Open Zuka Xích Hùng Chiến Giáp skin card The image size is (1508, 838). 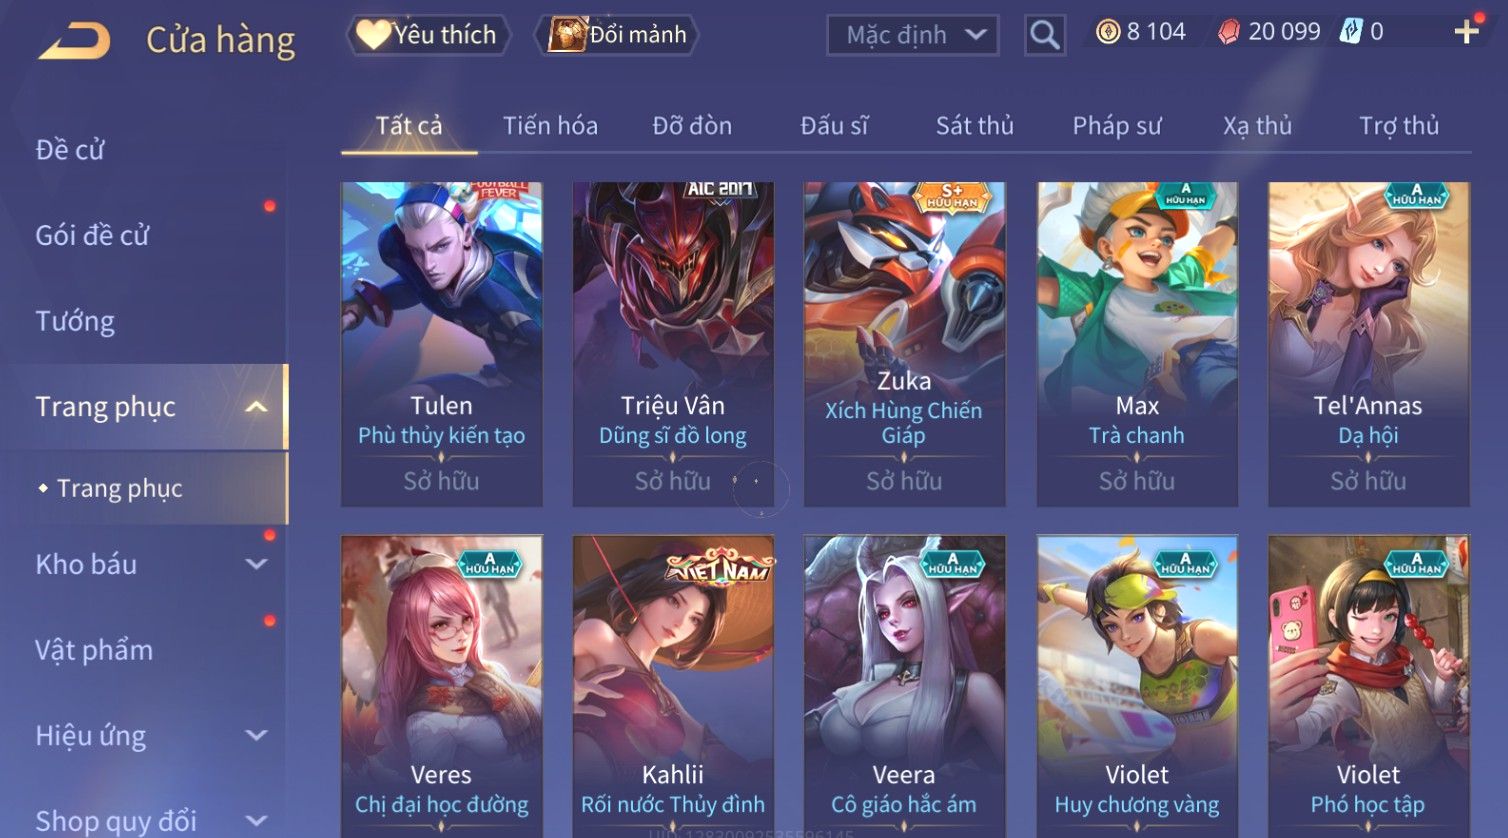pyautogui.click(x=904, y=344)
